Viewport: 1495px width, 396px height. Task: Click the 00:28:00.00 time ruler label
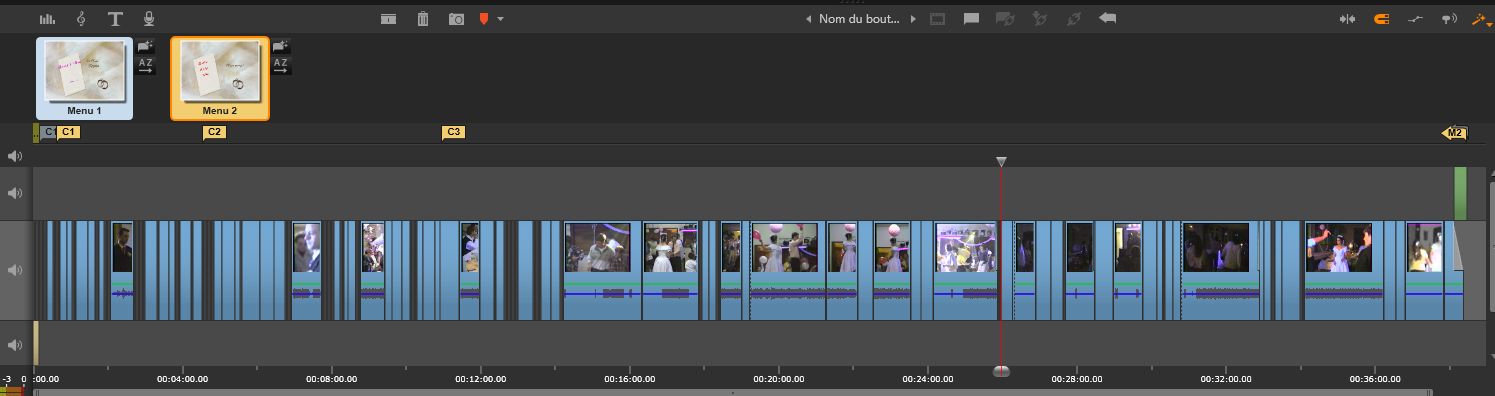[1077, 379]
